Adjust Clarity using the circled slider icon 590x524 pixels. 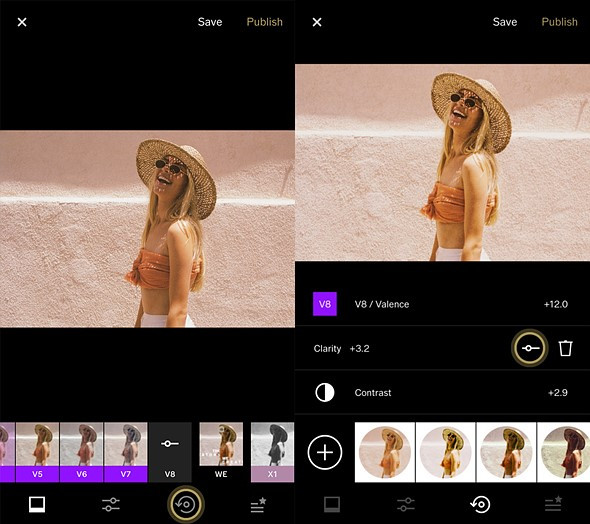(529, 348)
